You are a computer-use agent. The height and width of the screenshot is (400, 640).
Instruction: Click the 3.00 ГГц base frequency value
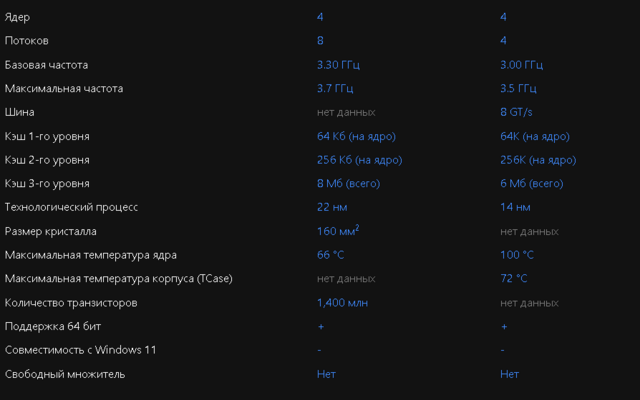point(521,65)
